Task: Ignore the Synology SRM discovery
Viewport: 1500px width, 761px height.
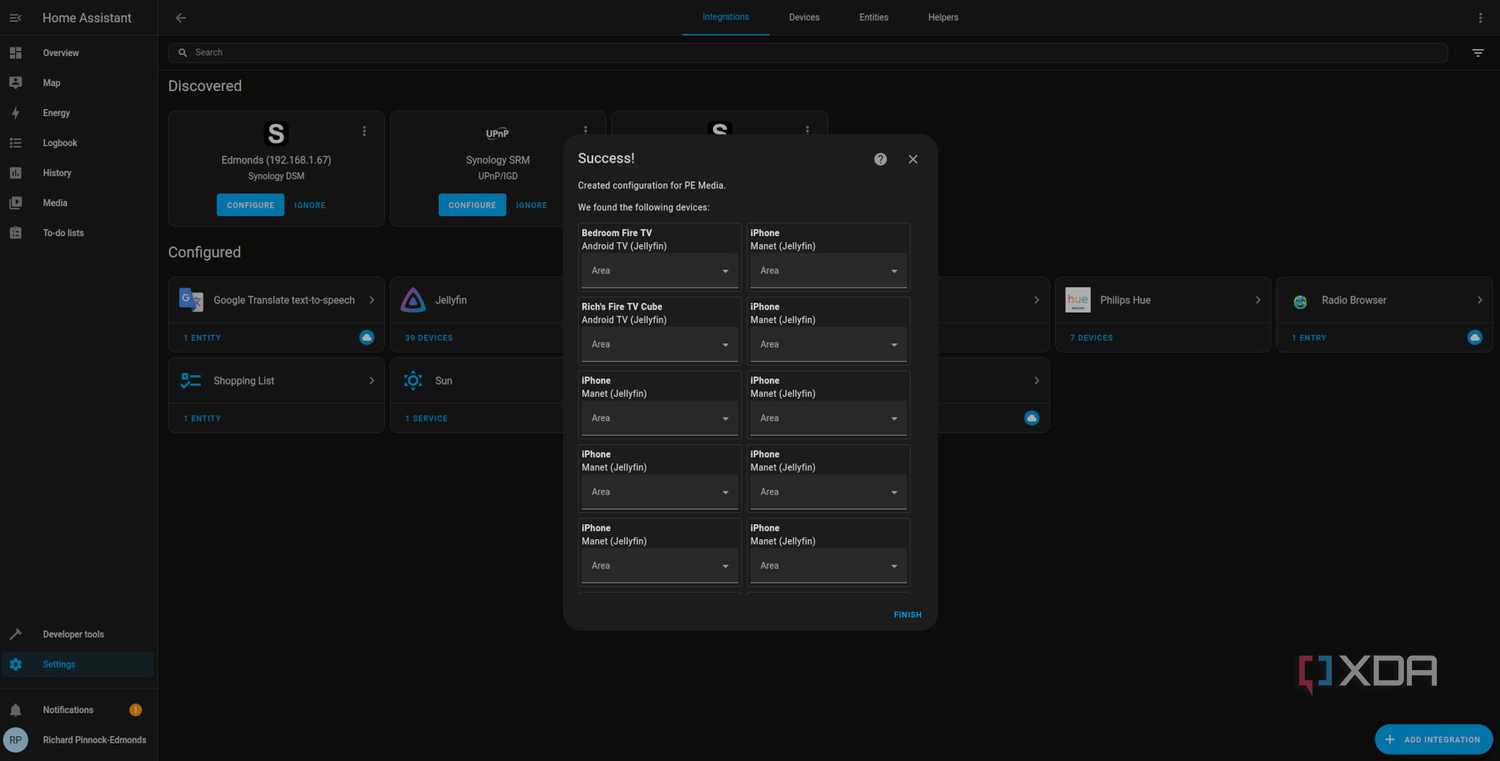Action: pyautogui.click(x=532, y=205)
